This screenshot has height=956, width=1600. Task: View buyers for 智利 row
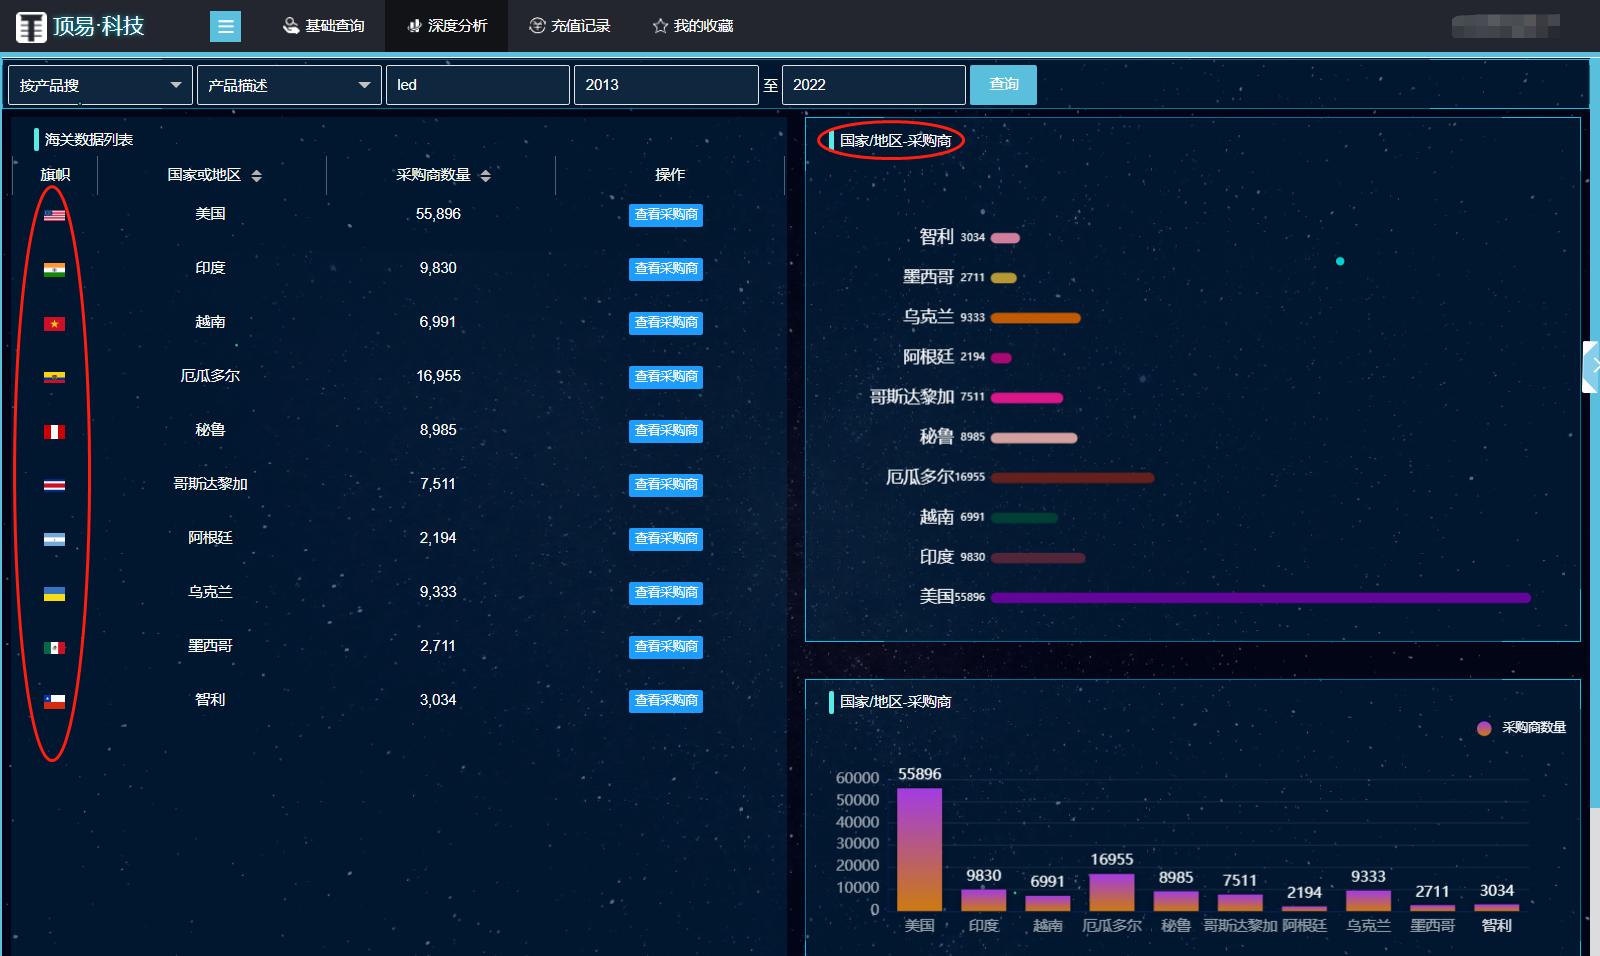666,701
